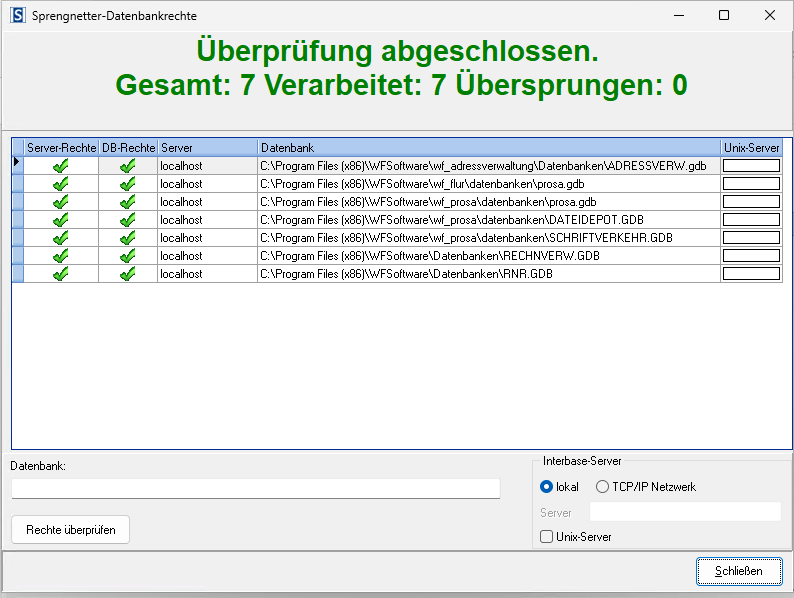This screenshot has width=794, height=598.
Task: Select the TCP/IP Netzwerk radio option
Action: [x=602, y=487]
